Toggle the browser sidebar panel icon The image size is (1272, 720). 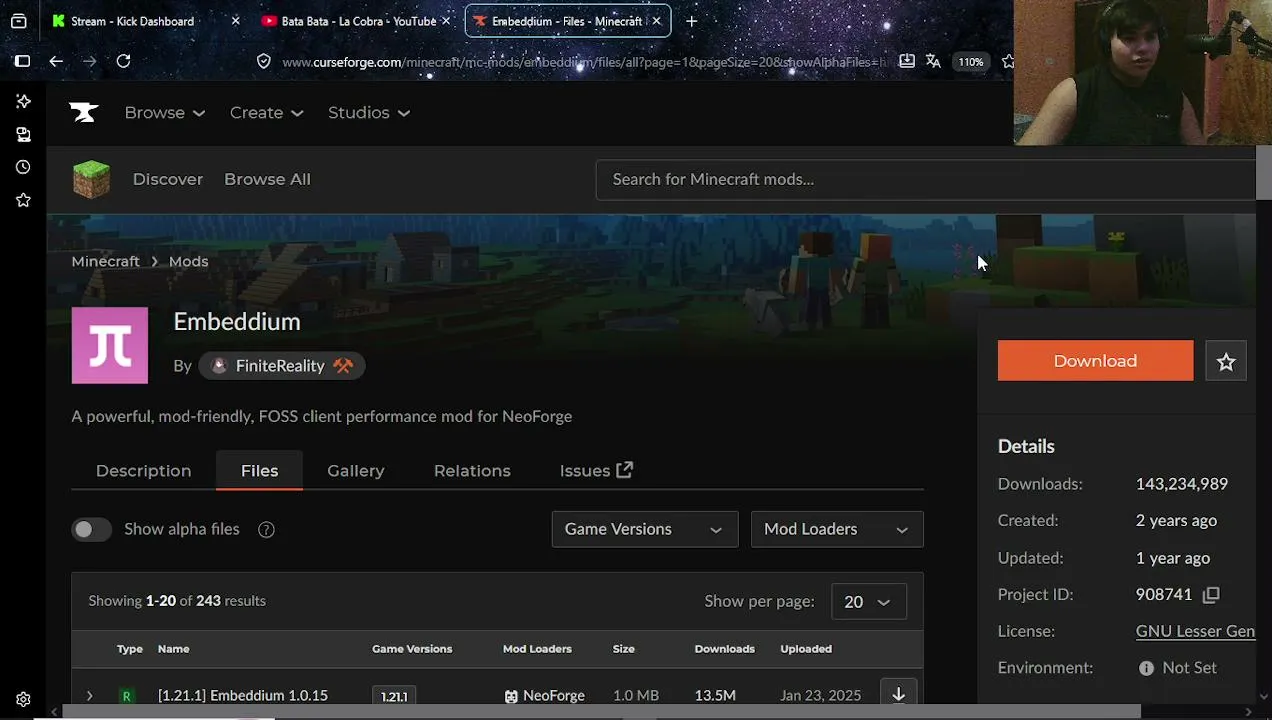[x=22, y=61]
